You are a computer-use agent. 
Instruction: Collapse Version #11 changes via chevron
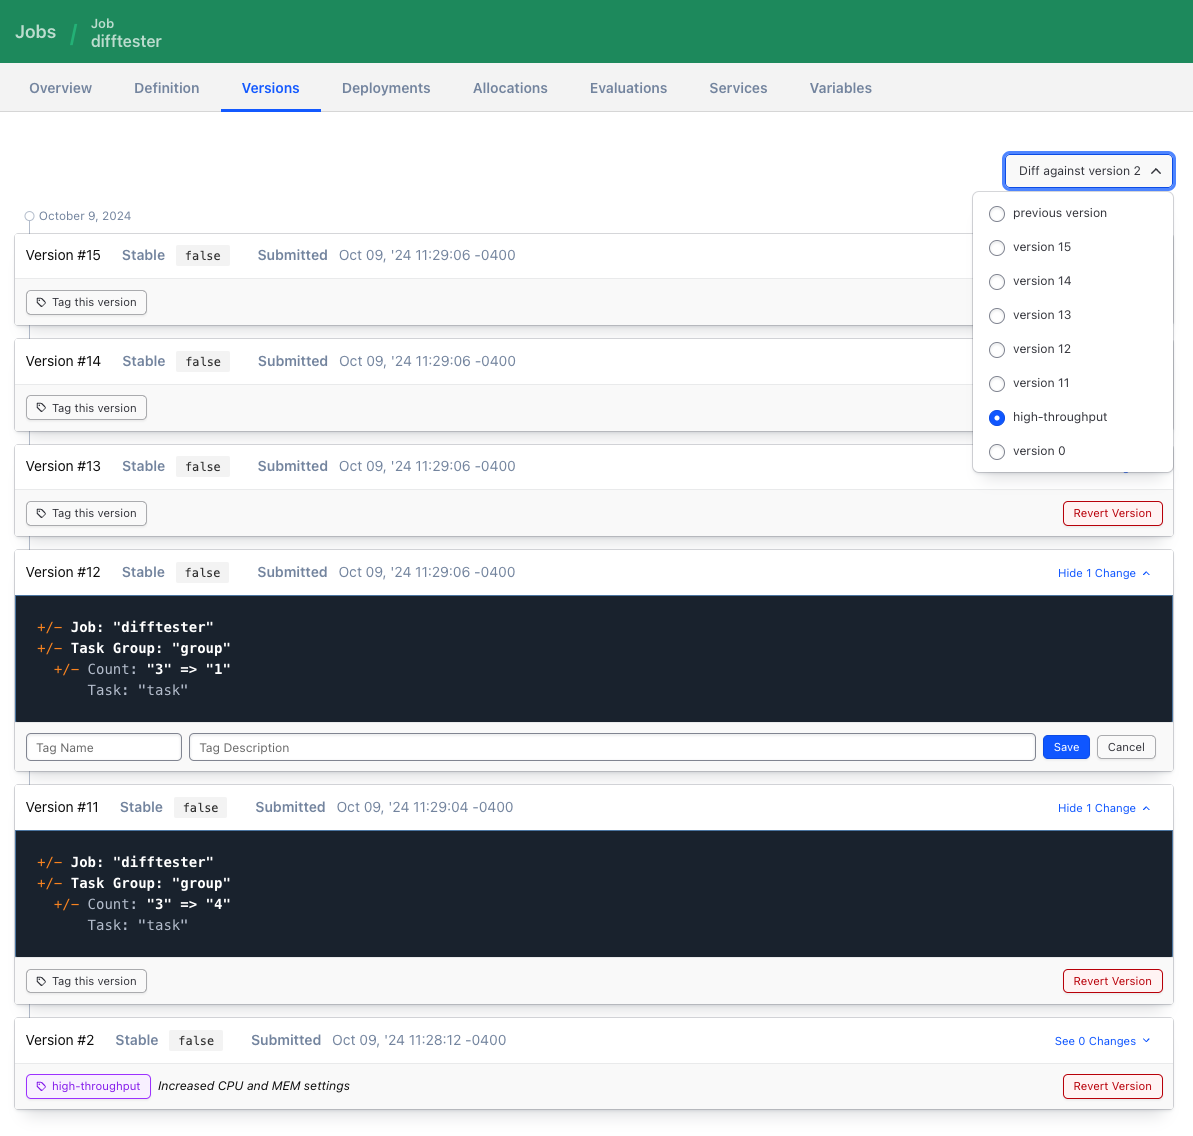pyautogui.click(x=1146, y=808)
